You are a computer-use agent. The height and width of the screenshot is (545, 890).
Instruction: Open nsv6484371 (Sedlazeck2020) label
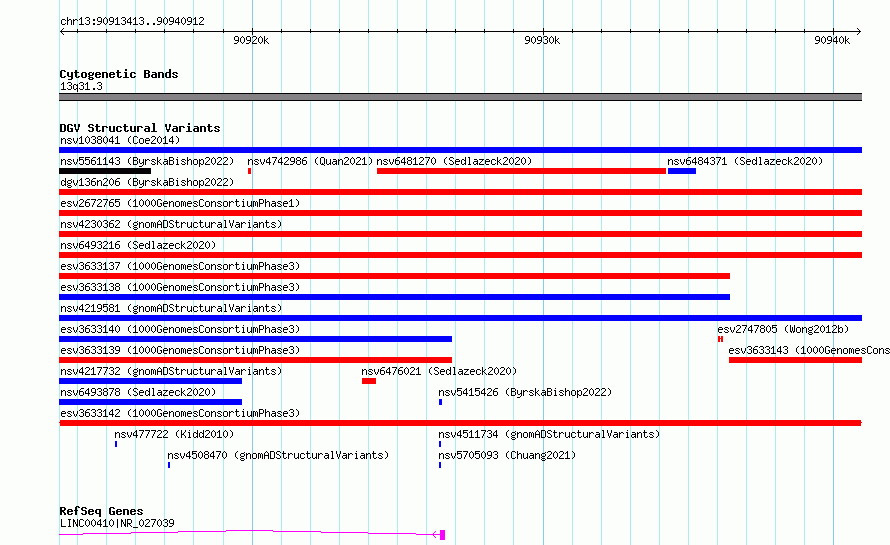coord(745,161)
